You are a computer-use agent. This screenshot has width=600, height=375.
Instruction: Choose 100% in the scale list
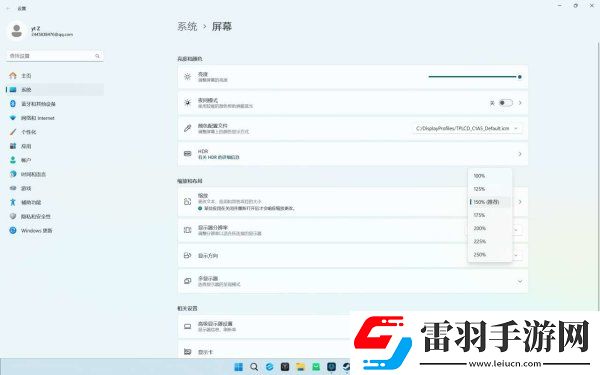tap(490, 176)
